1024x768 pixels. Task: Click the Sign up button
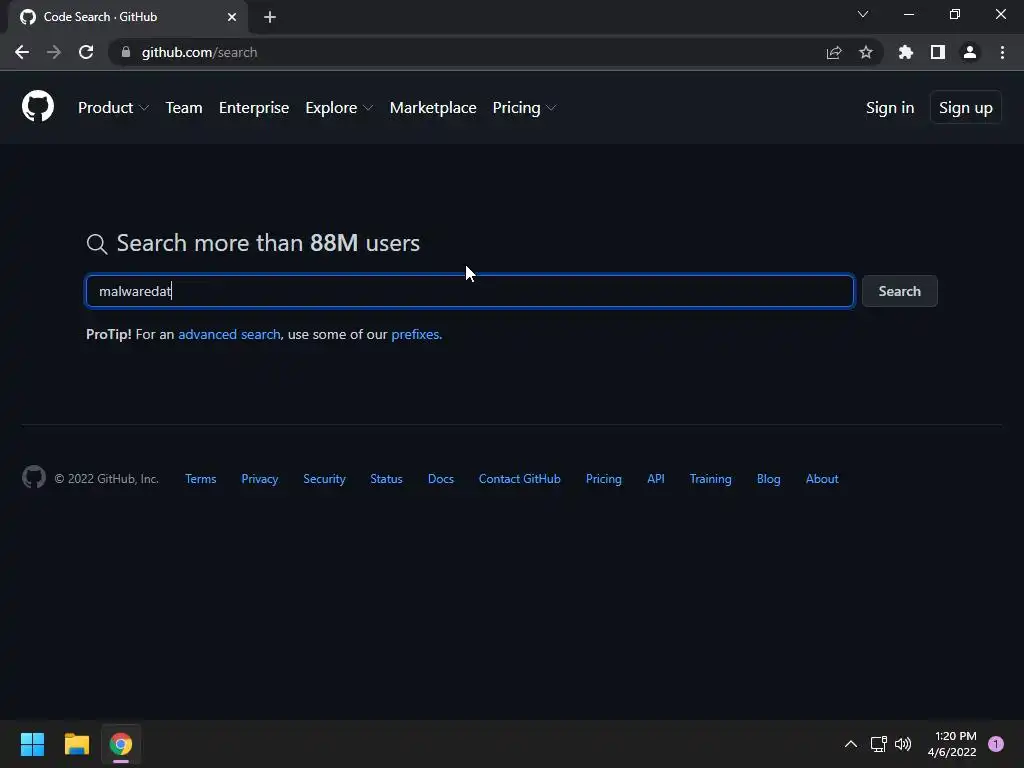pos(965,108)
